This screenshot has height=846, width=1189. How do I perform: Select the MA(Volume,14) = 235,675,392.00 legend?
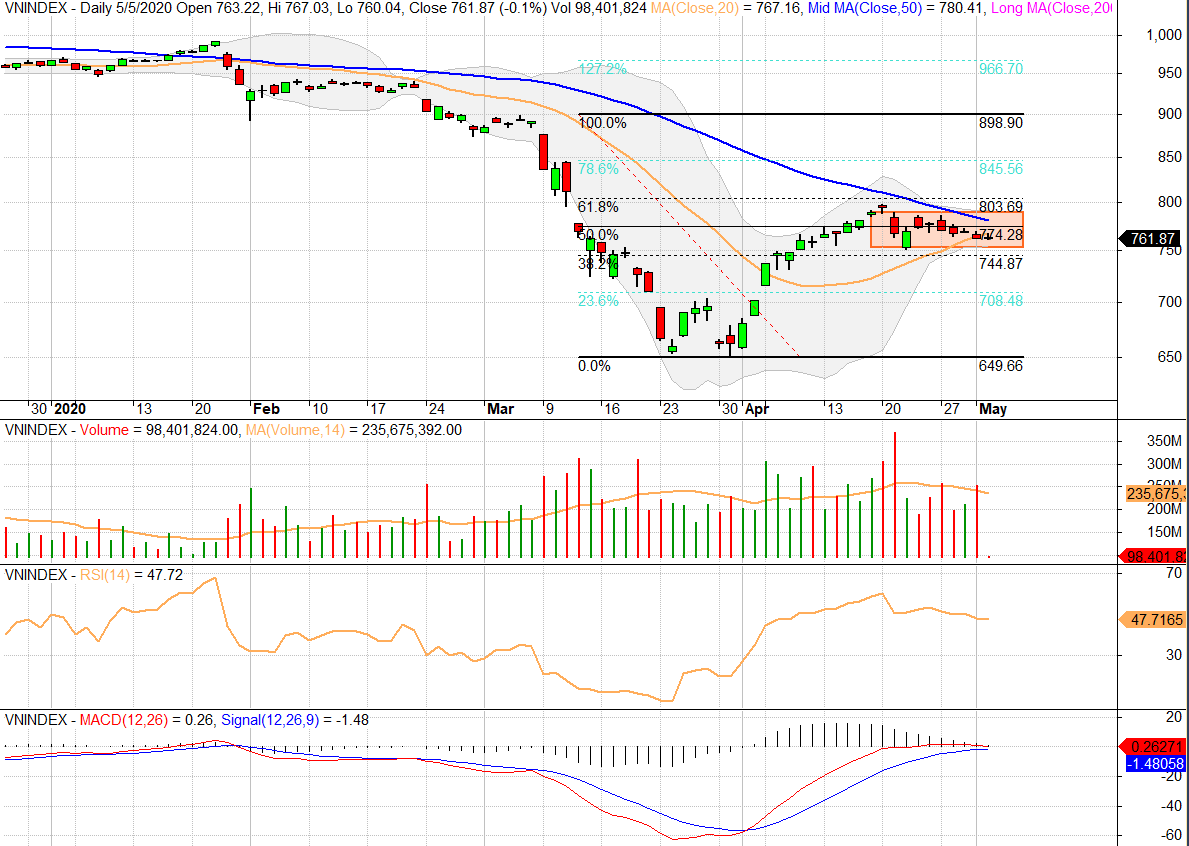tap(353, 430)
